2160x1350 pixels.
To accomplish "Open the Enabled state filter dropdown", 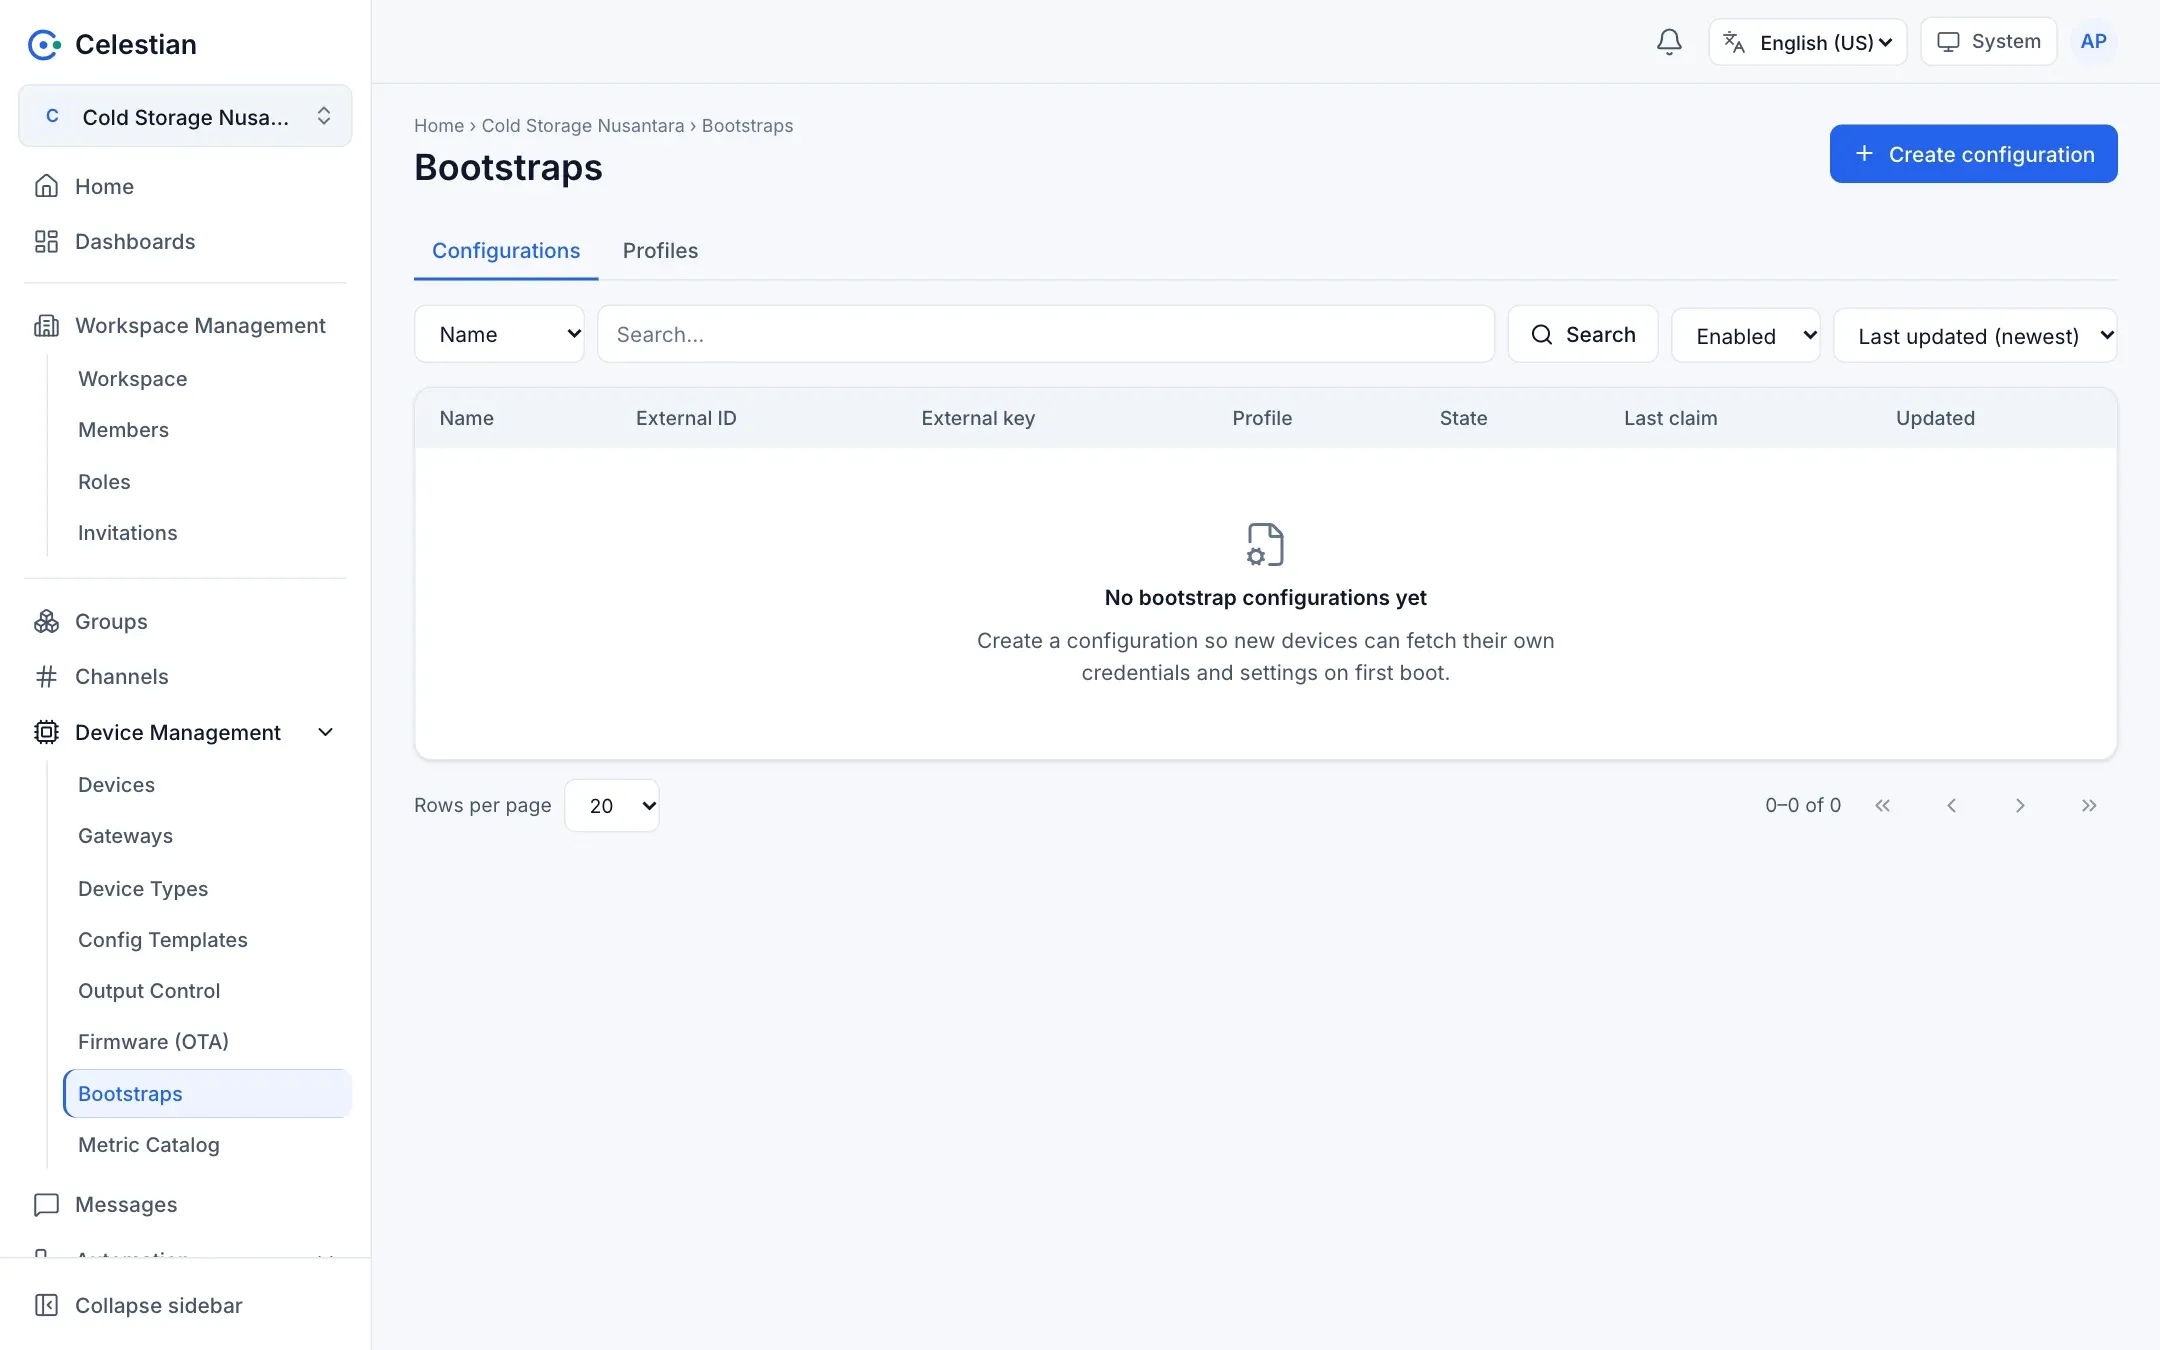I will 1746,335.
